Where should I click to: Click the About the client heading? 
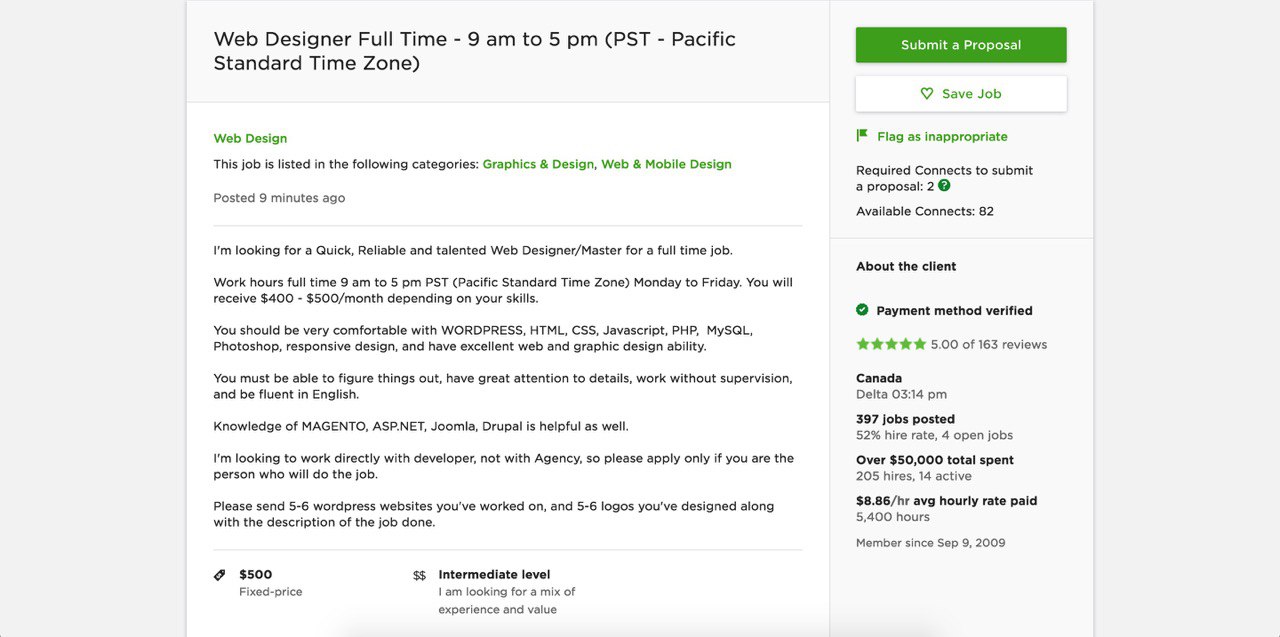(x=906, y=266)
